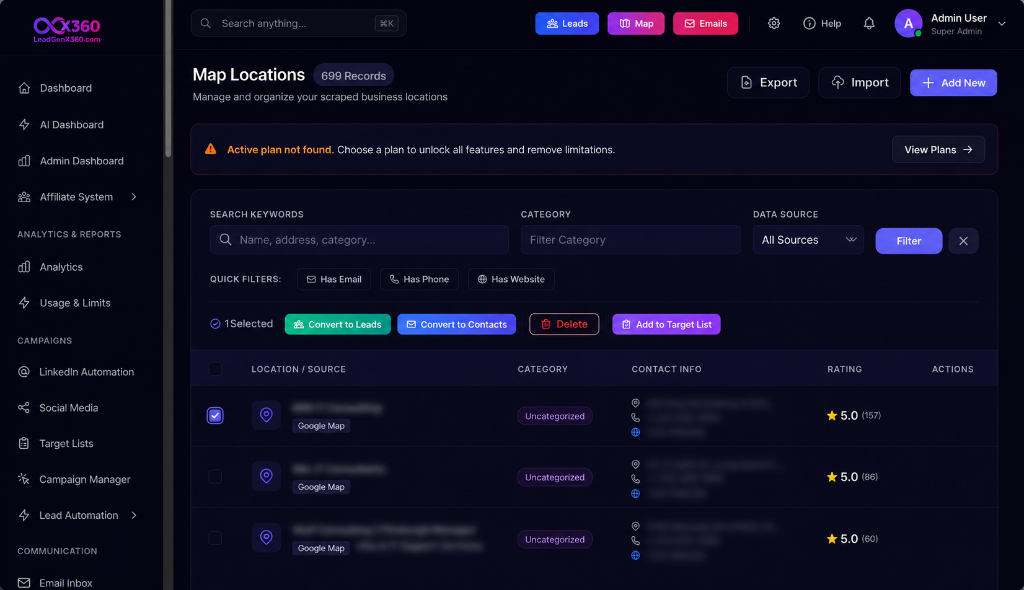
Task: Click the 1 Selected check-circle icon
Action: pyautogui.click(x=215, y=324)
